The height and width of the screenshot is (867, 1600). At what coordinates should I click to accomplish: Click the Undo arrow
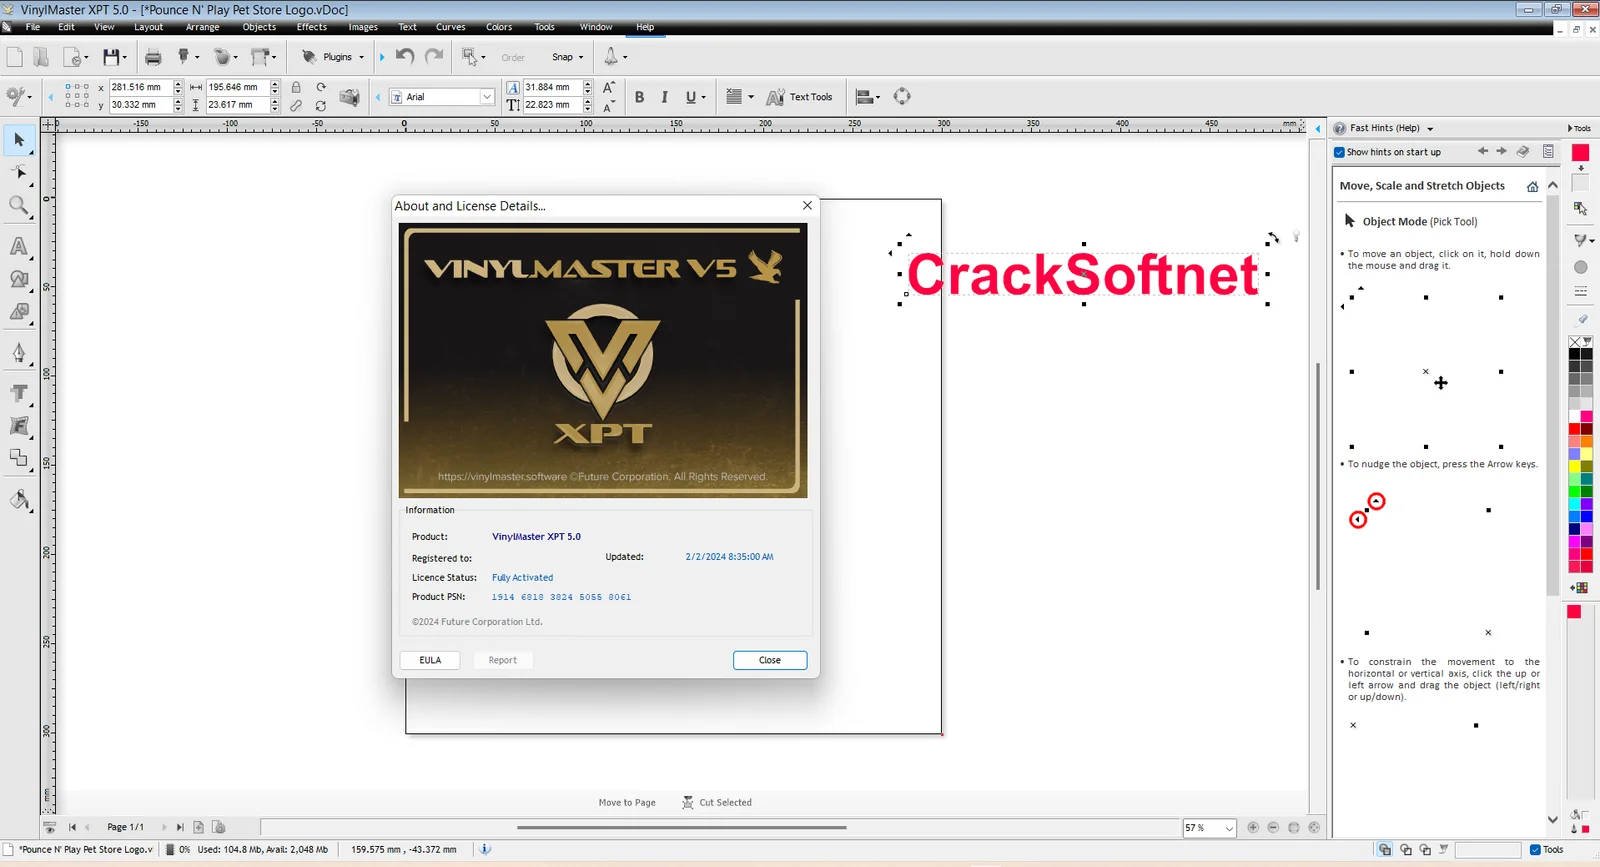tap(404, 56)
